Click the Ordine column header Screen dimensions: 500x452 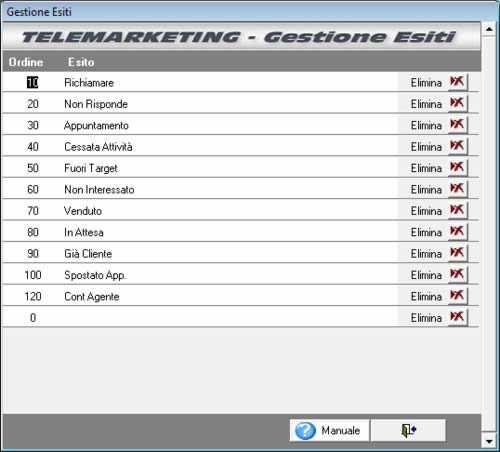[26, 62]
